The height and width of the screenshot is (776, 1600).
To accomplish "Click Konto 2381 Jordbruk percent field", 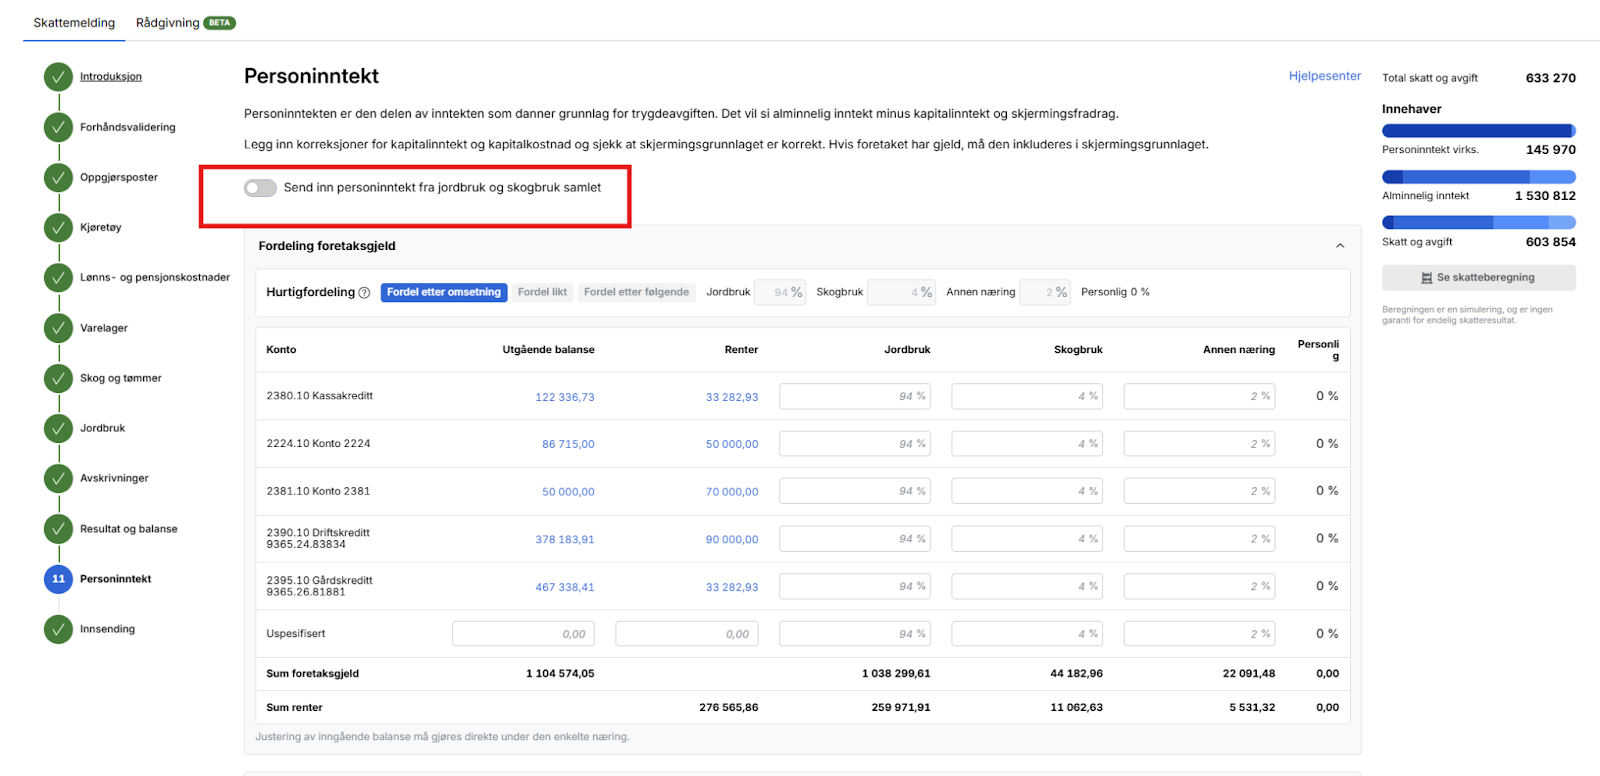I will (x=855, y=491).
